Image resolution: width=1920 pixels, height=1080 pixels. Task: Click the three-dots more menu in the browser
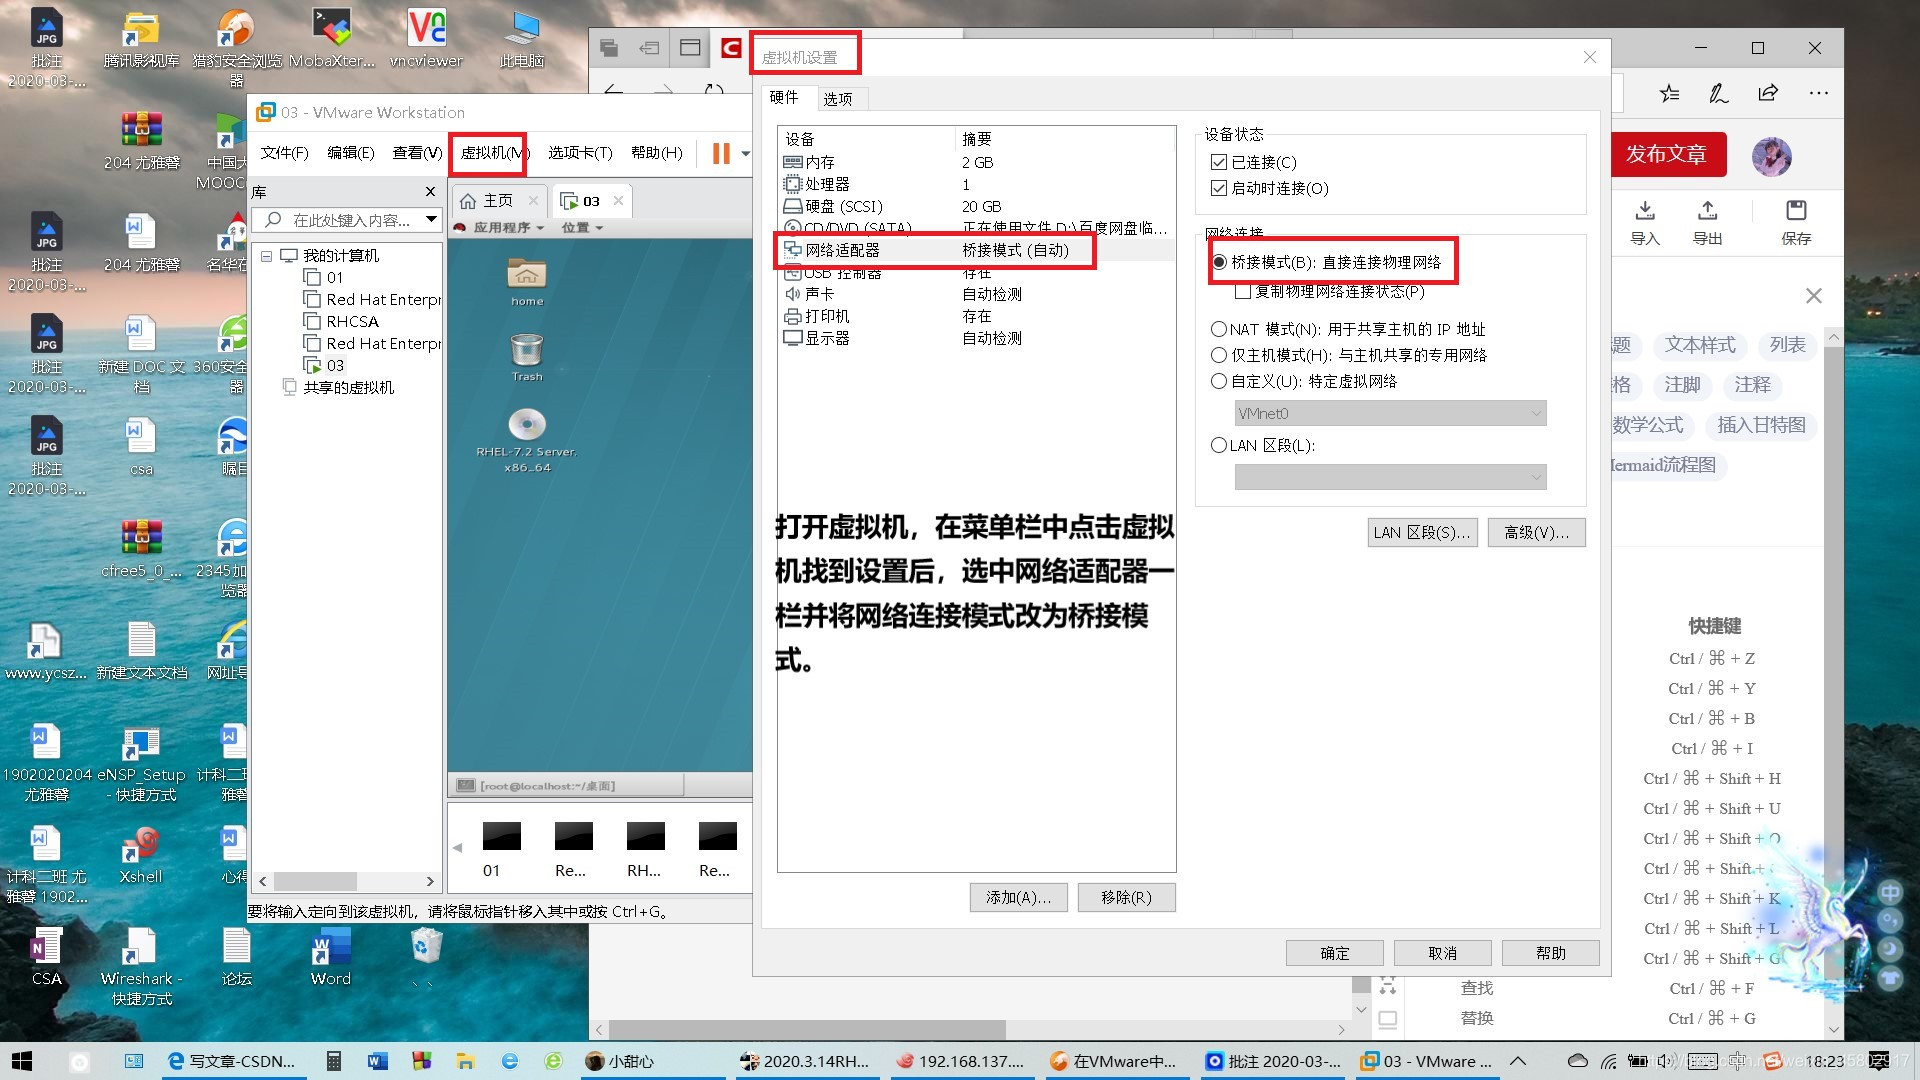pos(1819,93)
